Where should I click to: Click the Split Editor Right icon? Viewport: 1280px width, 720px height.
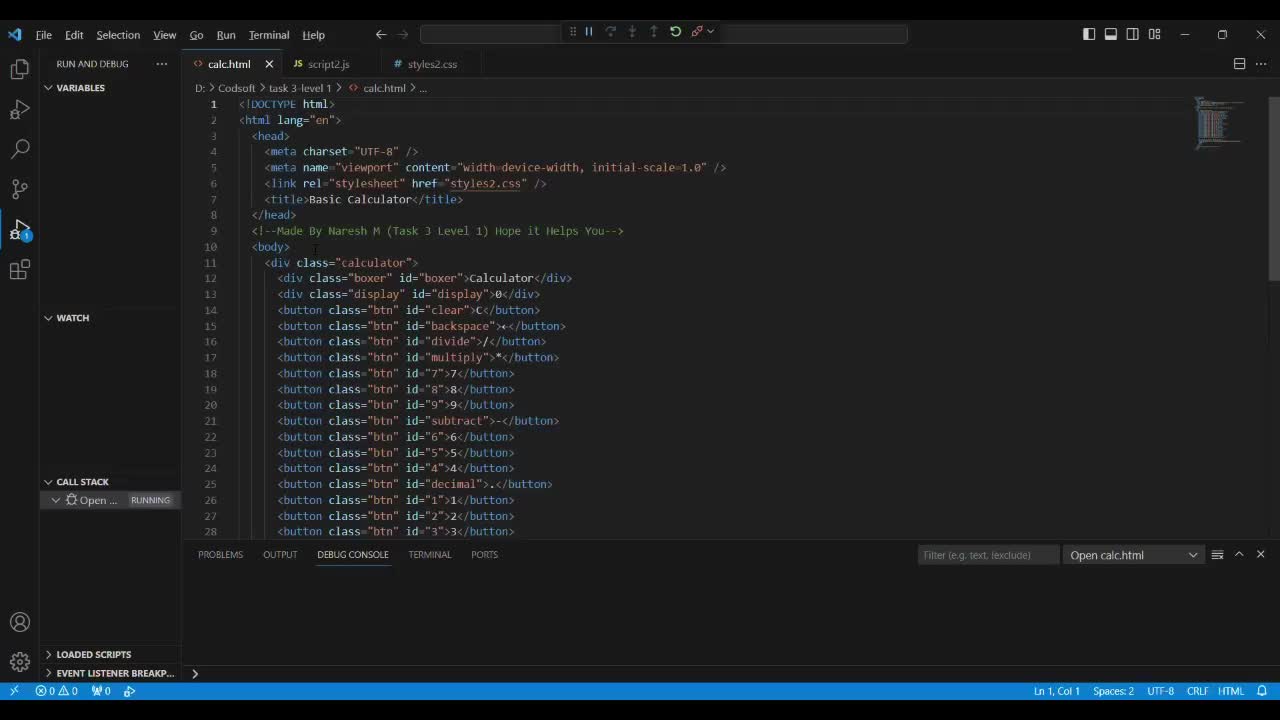click(1239, 64)
